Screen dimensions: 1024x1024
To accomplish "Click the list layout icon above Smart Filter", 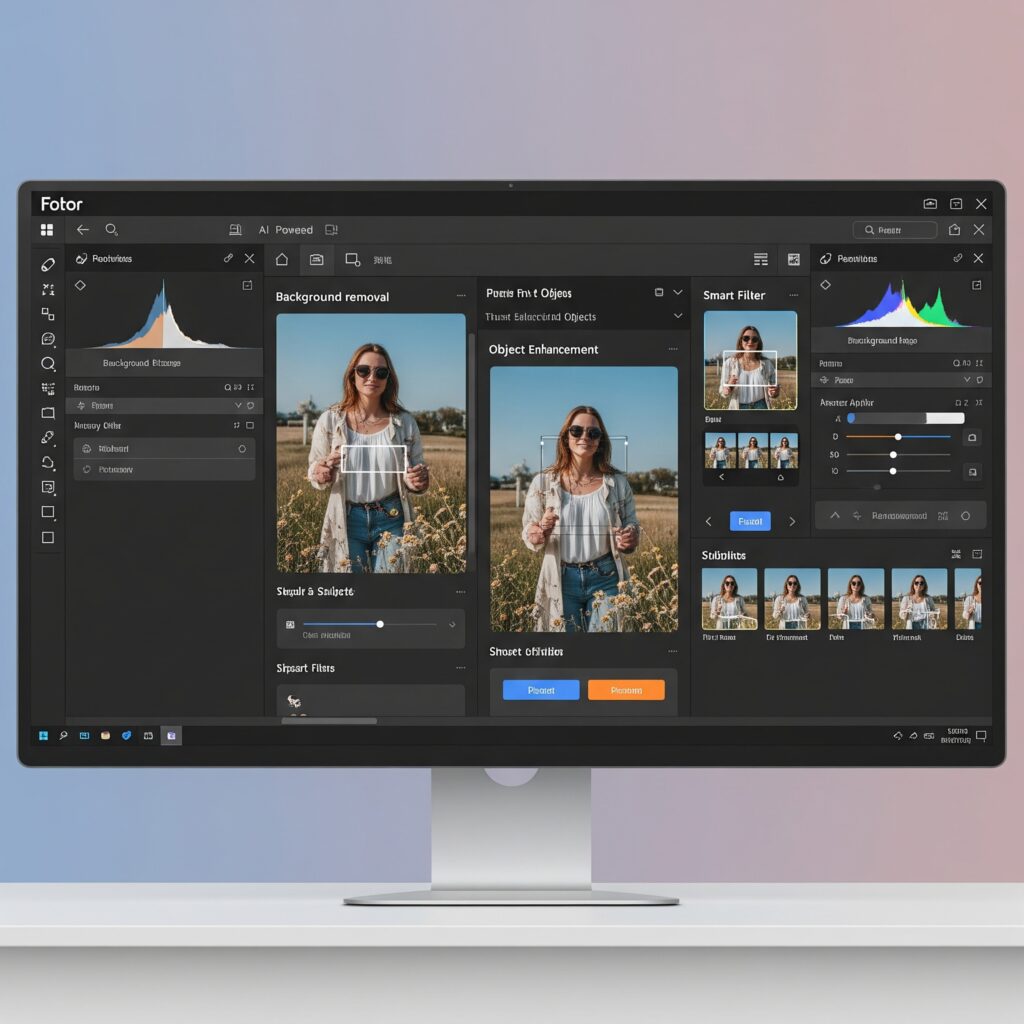I will (x=761, y=259).
